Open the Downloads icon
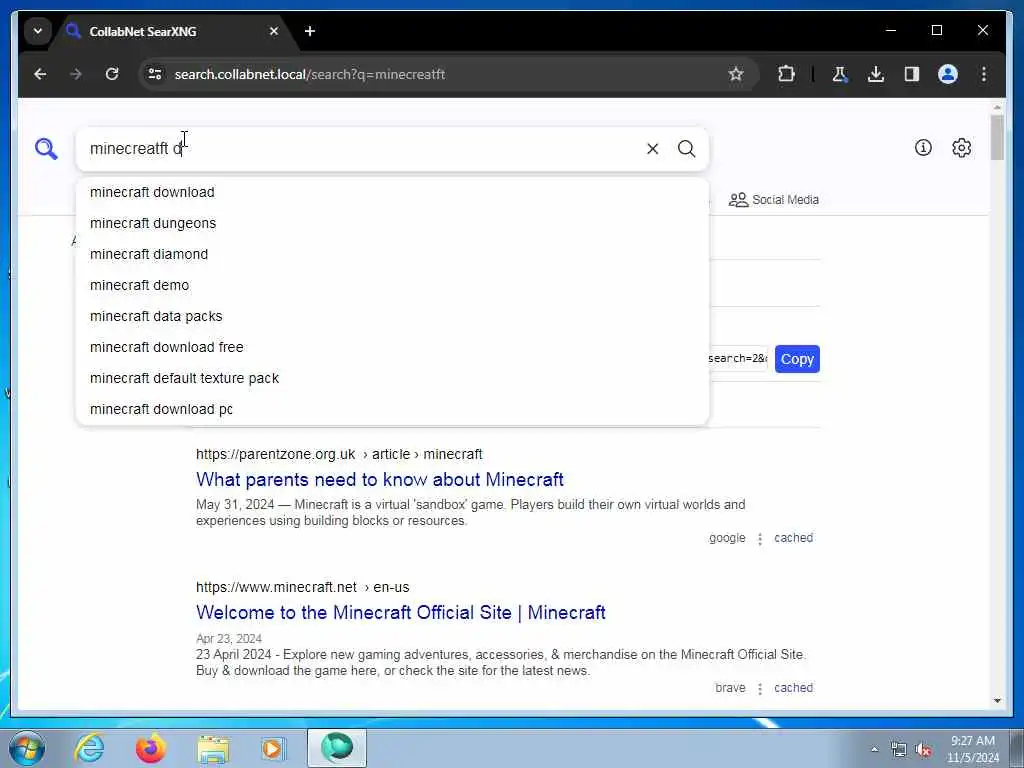1024x768 pixels. tap(876, 74)
